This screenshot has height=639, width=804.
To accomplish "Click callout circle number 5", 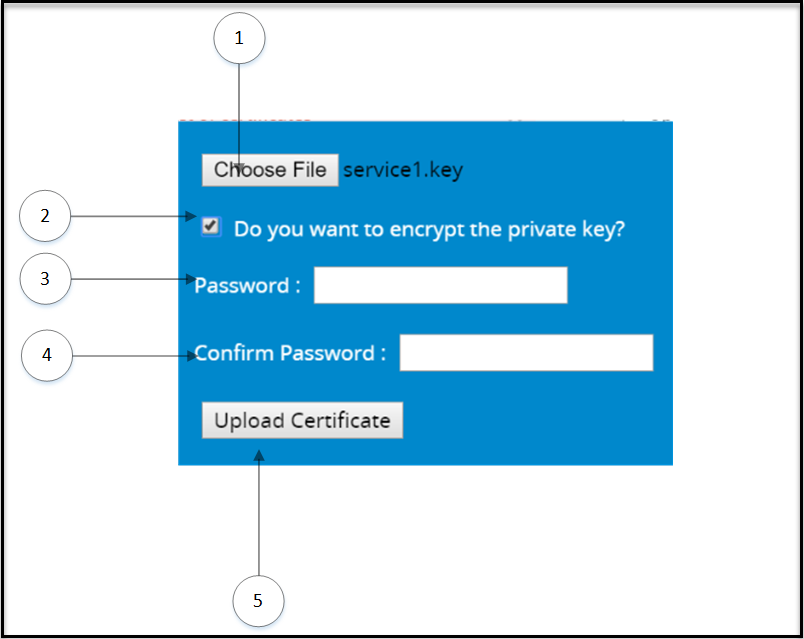I will click(x=258, y=601).
